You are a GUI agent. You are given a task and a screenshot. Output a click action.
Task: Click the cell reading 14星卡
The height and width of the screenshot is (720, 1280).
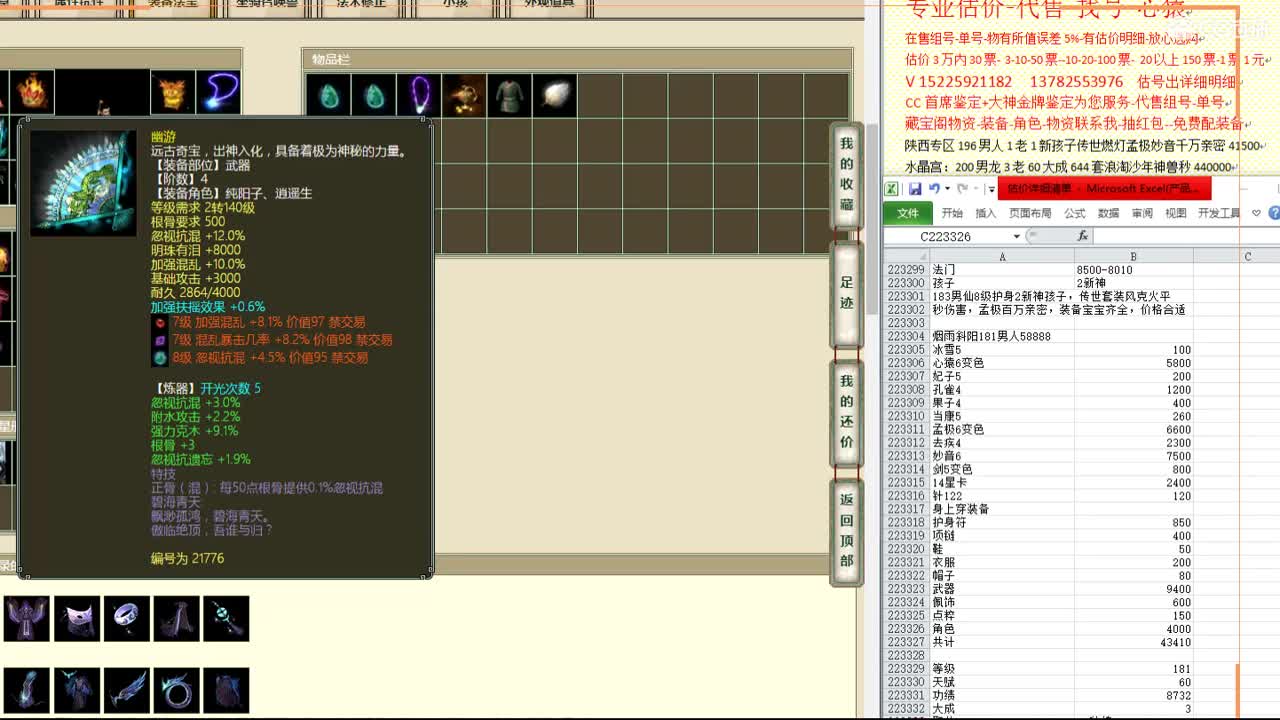pos(1002,483)
